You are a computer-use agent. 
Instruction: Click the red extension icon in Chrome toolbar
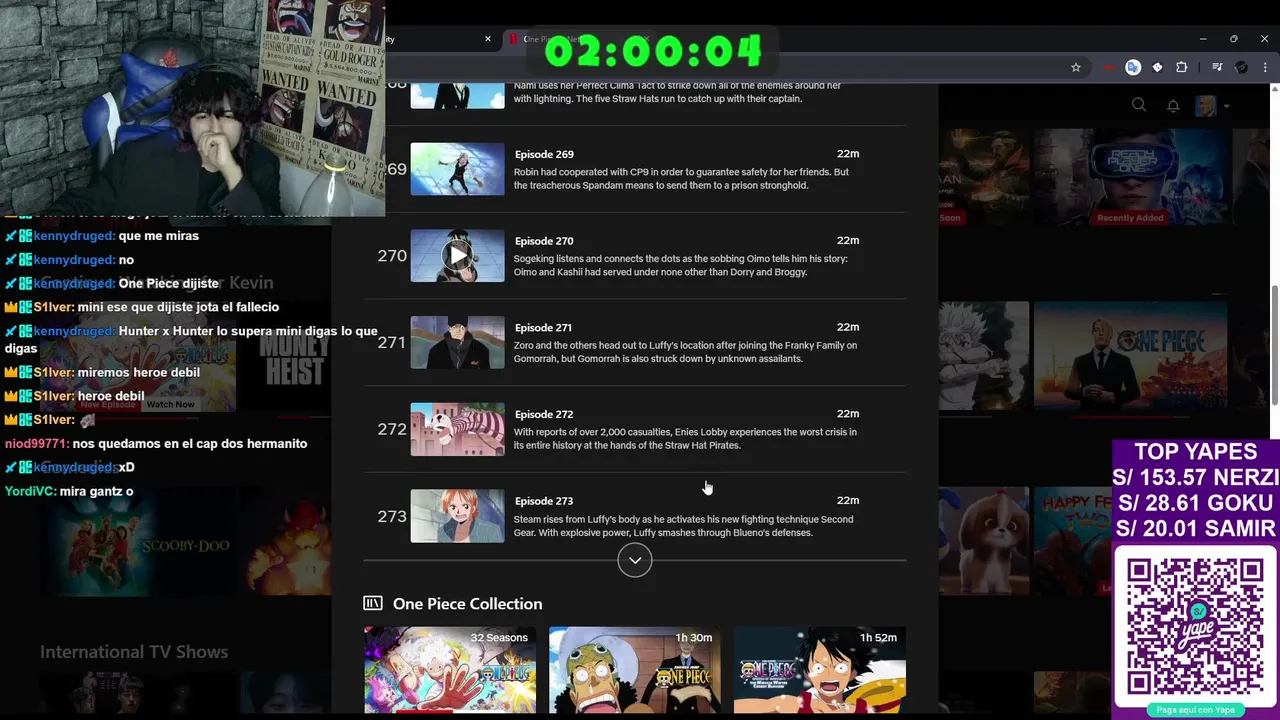point(1109,67)
